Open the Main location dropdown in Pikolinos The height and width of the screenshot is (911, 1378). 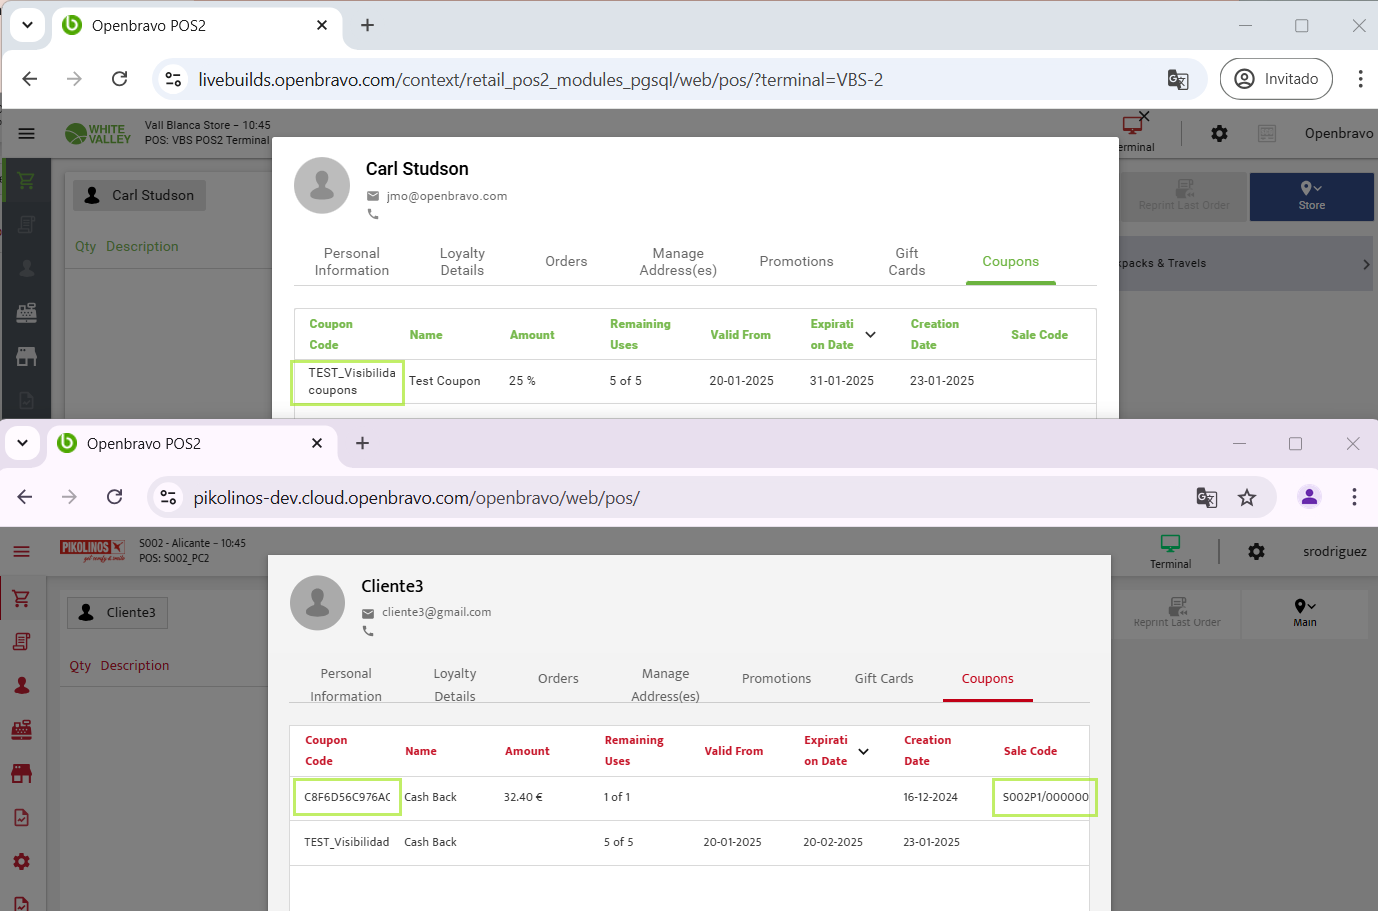click(1305, 613)
